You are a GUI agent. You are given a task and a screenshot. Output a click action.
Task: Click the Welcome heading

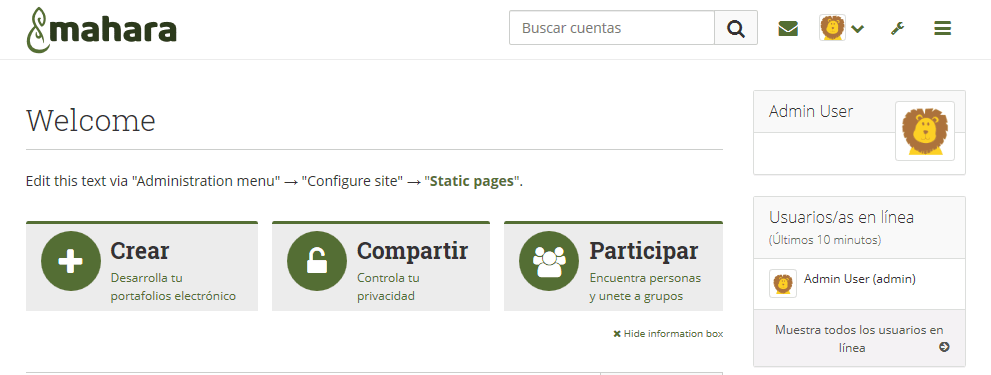[91, 120]
